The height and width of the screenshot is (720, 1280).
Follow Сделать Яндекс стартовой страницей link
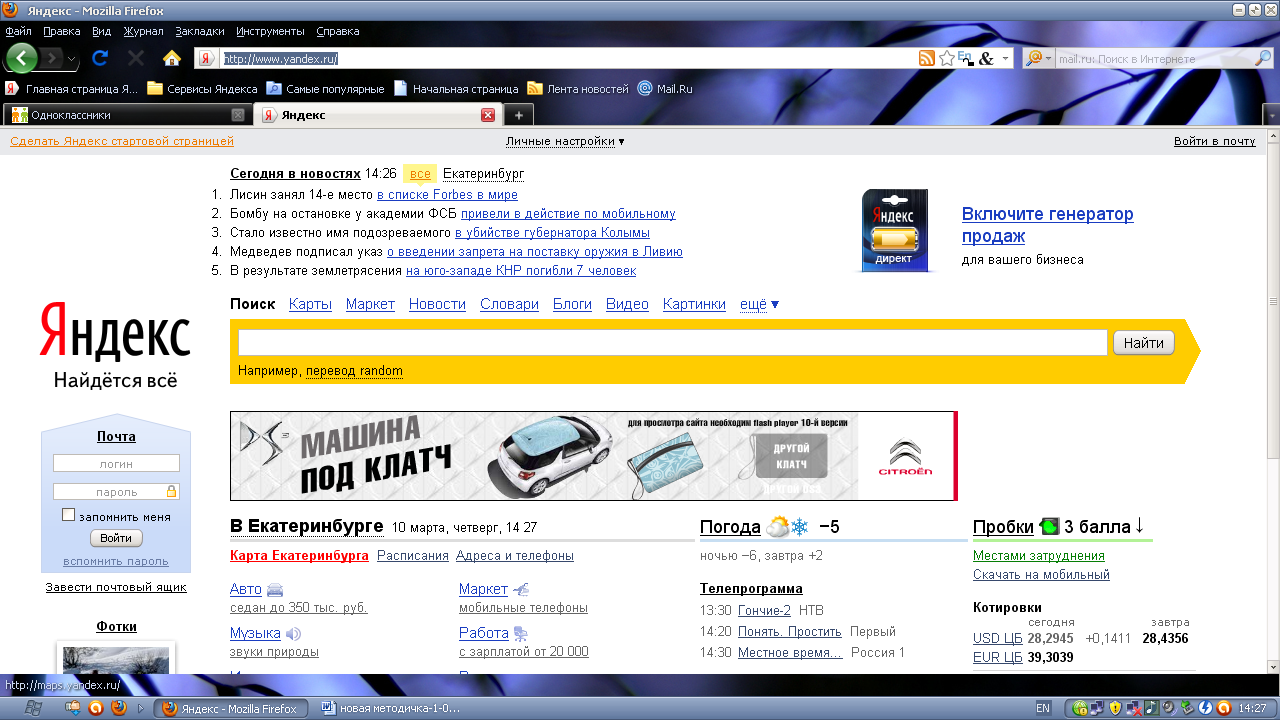(x=122, y=141)
